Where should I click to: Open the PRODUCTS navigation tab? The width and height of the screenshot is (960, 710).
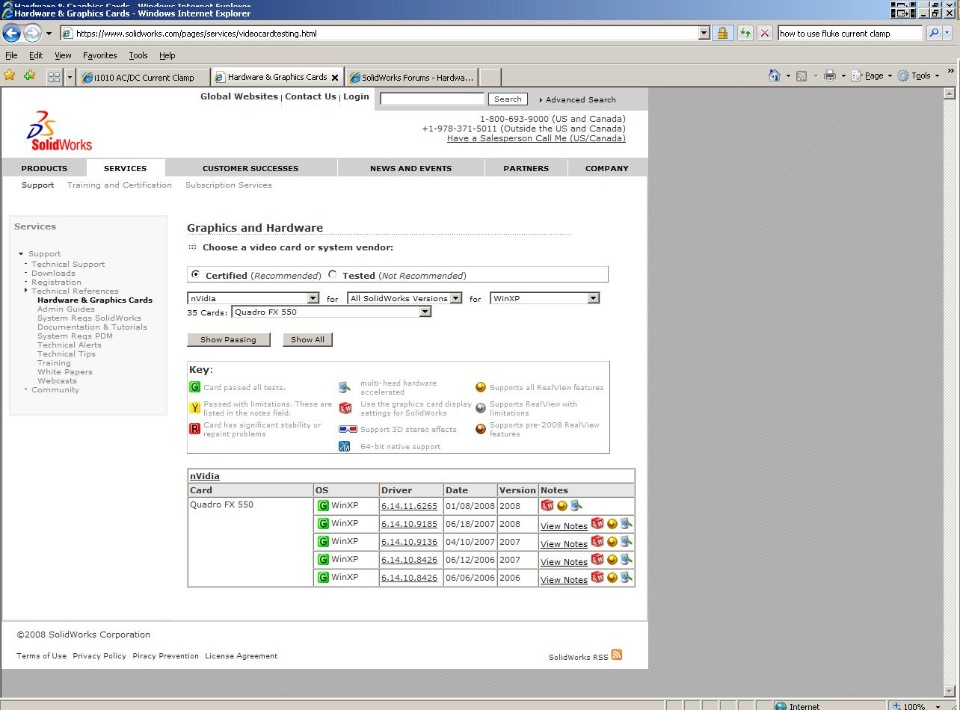click(x=44, y=168)
